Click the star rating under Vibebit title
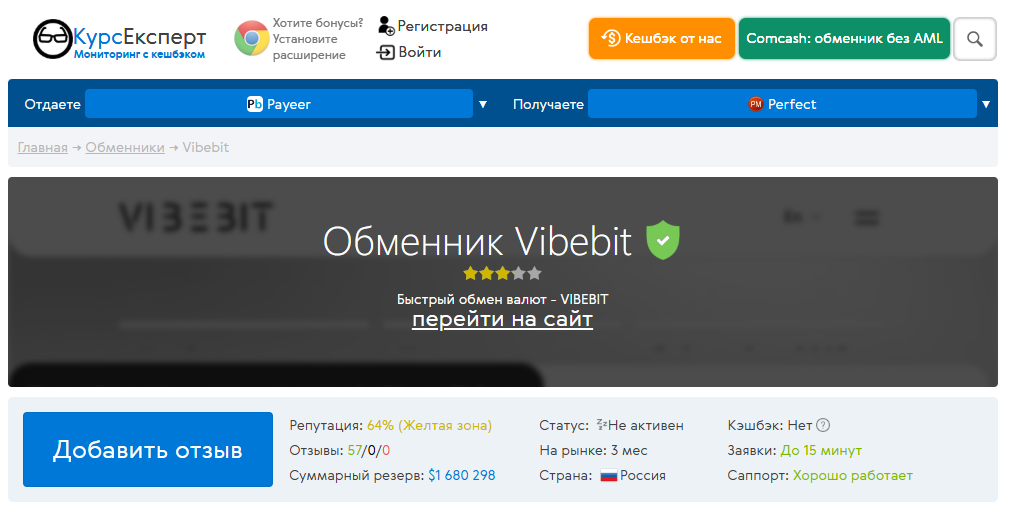Viewport: 1014px width, 509px height. pos(502,274)
